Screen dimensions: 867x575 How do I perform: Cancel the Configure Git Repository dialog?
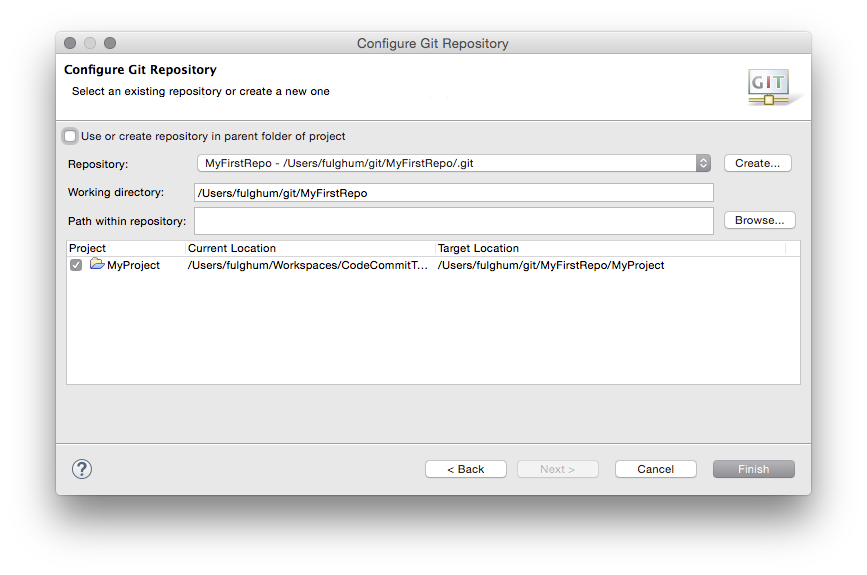pyautogui.click(x=655, y=469)
